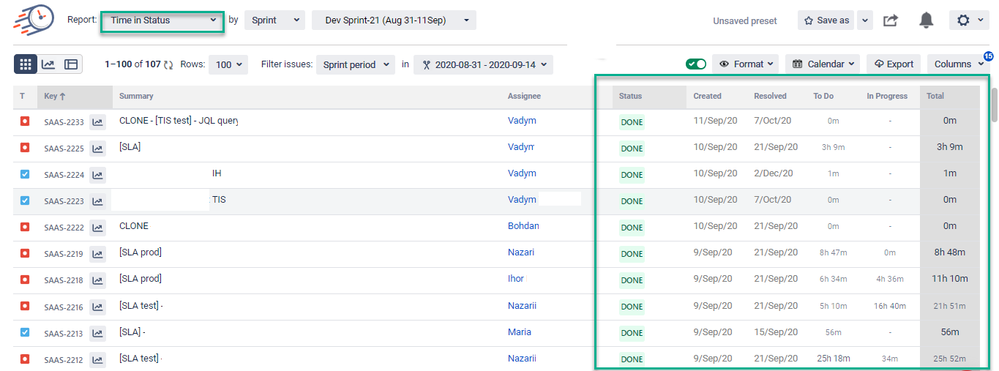Select the 25h 18m To Do cell
The height and width of the screenshot is (371, 999).
pyautogui.click(x=833, y=358)
